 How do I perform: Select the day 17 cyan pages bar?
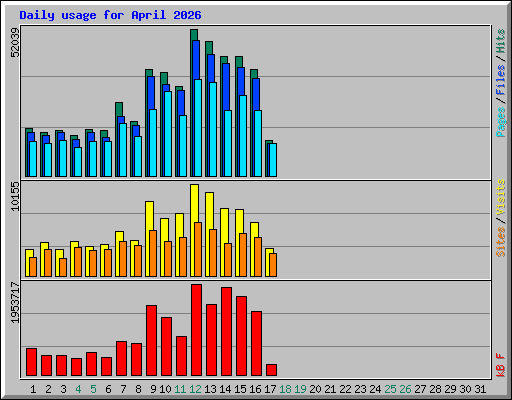coord(273,160)
